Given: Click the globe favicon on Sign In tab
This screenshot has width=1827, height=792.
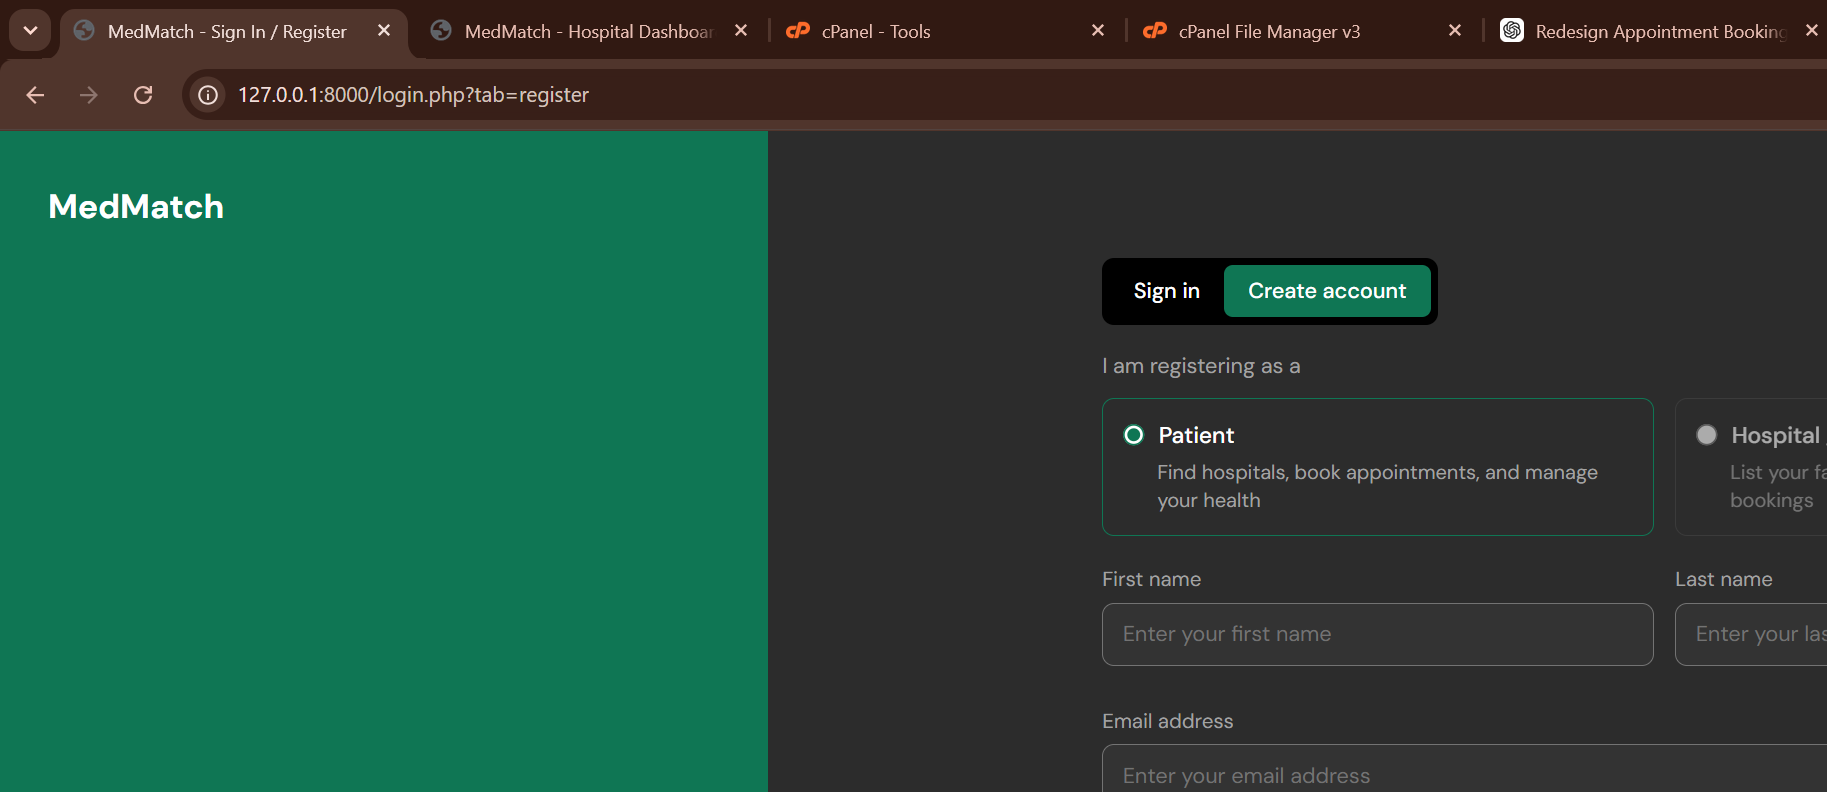Looking at the screenshot, I should [84, 31].
